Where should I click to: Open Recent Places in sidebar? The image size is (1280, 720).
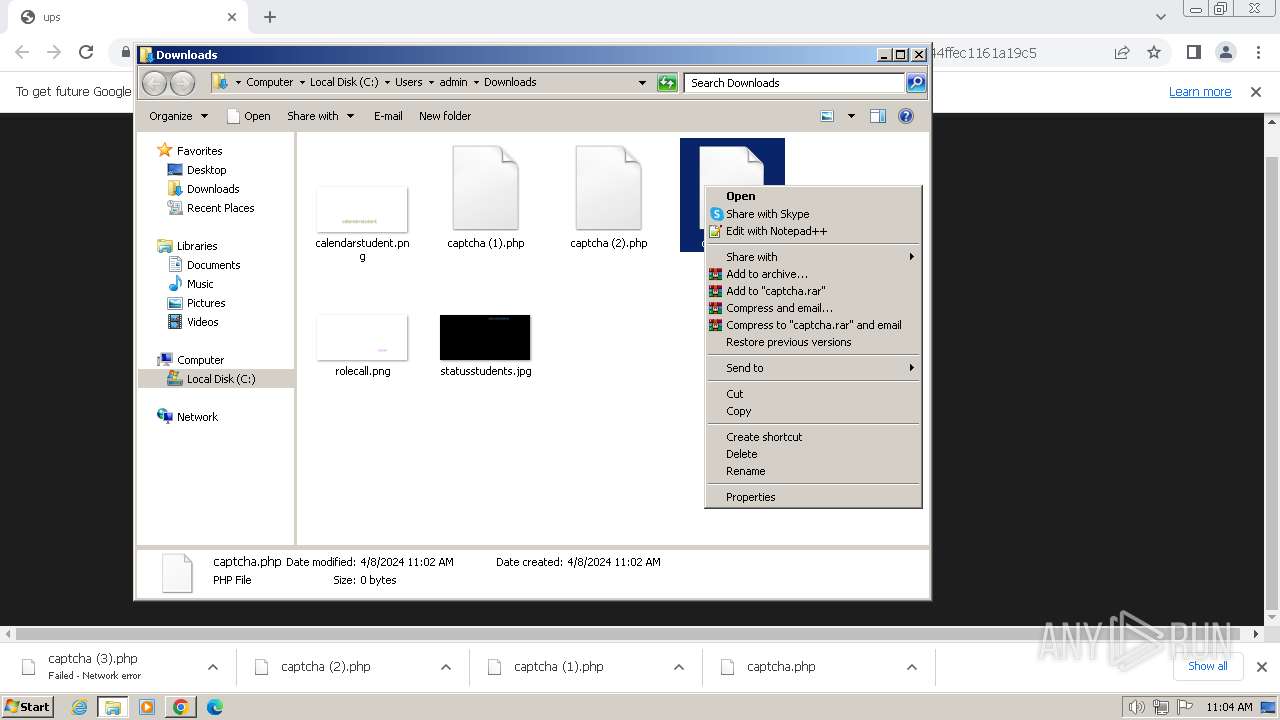[220, 208]
